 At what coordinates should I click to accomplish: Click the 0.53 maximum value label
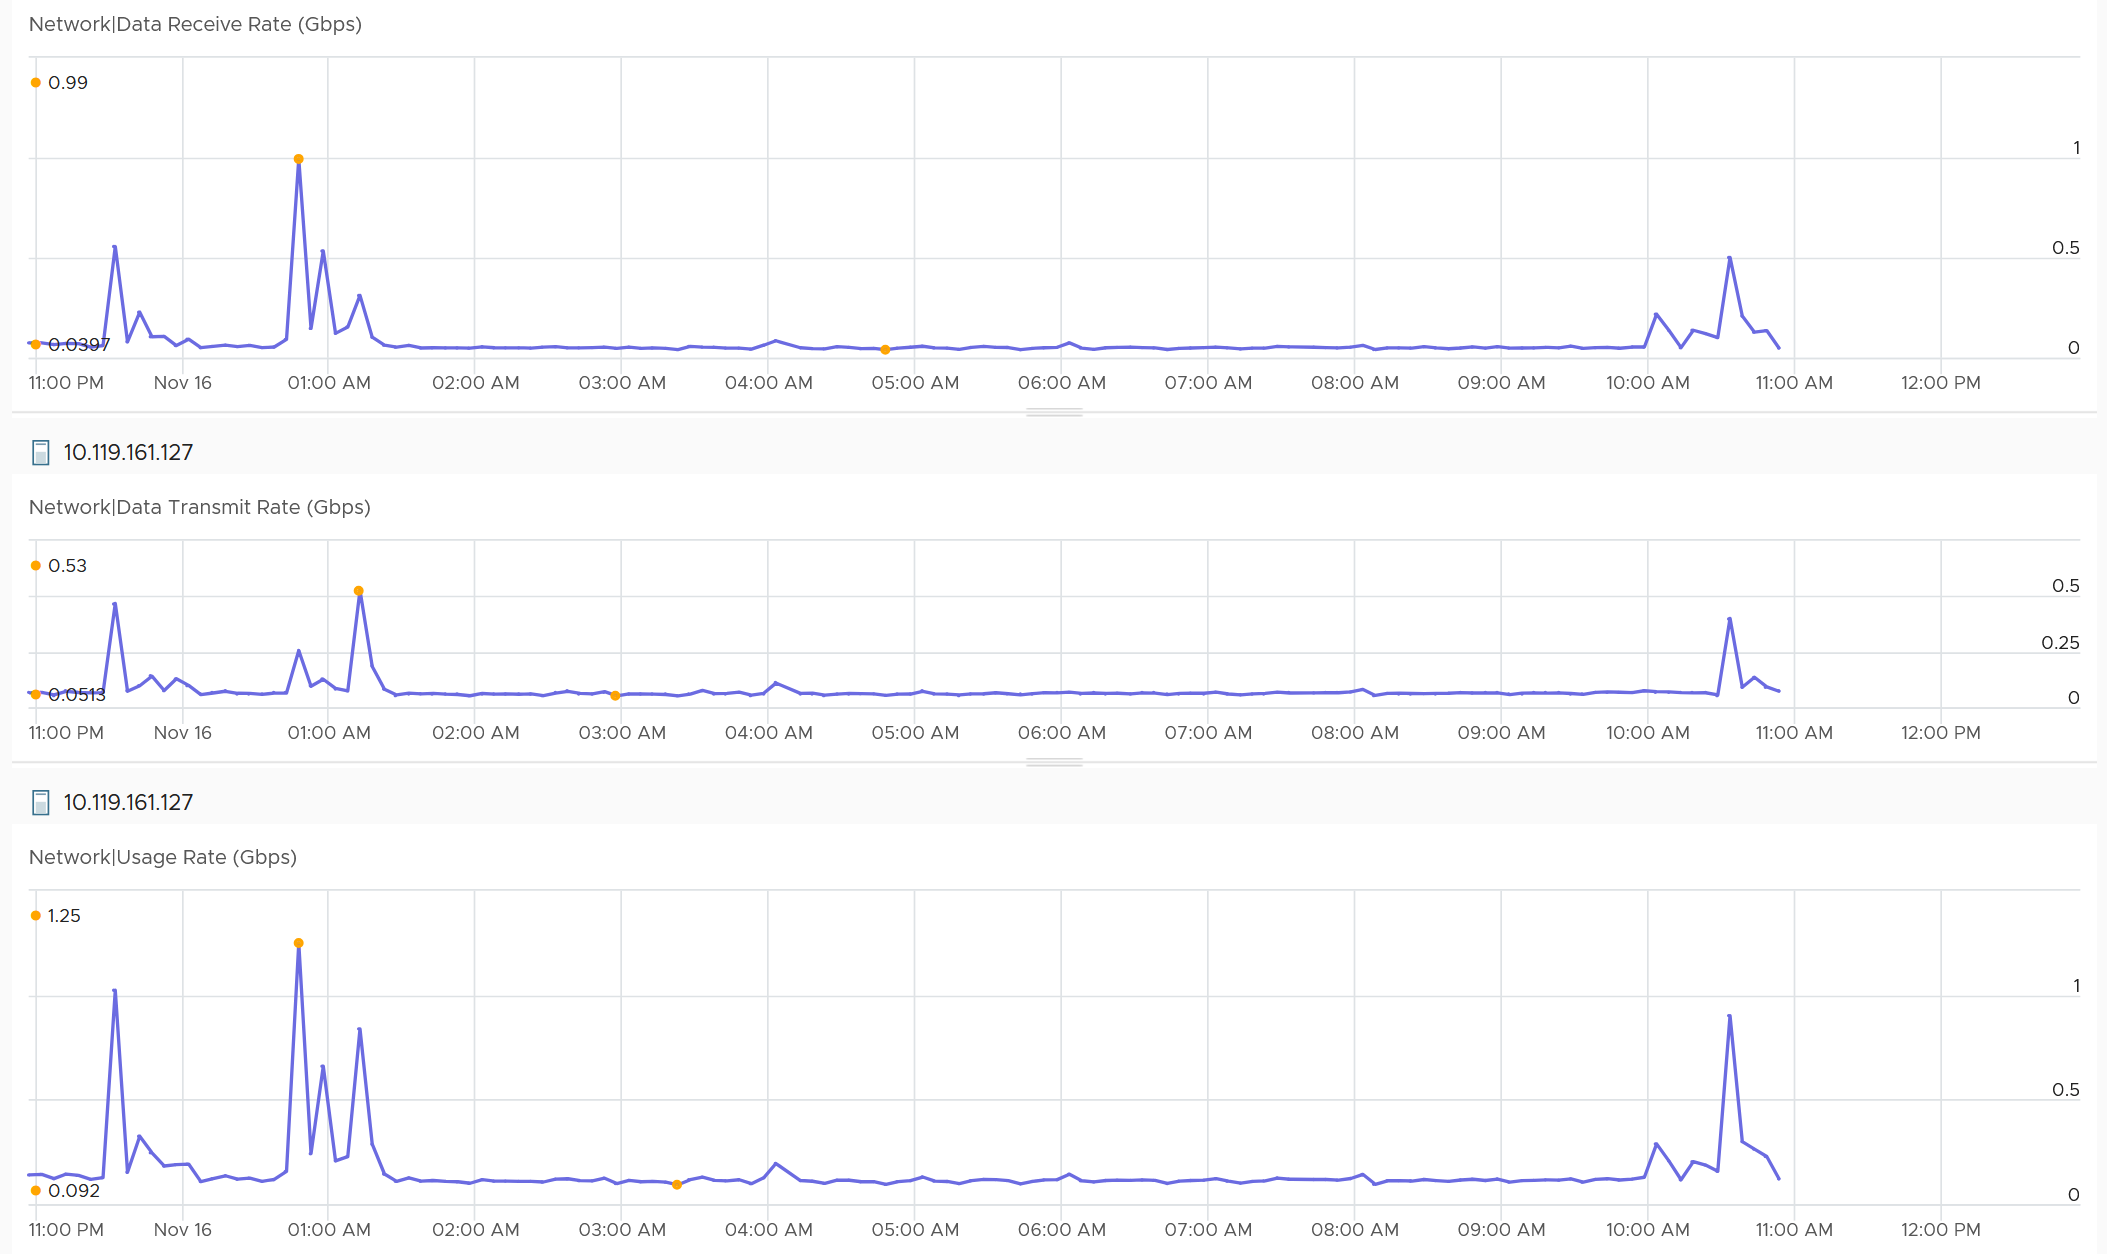tap(67, 566)
